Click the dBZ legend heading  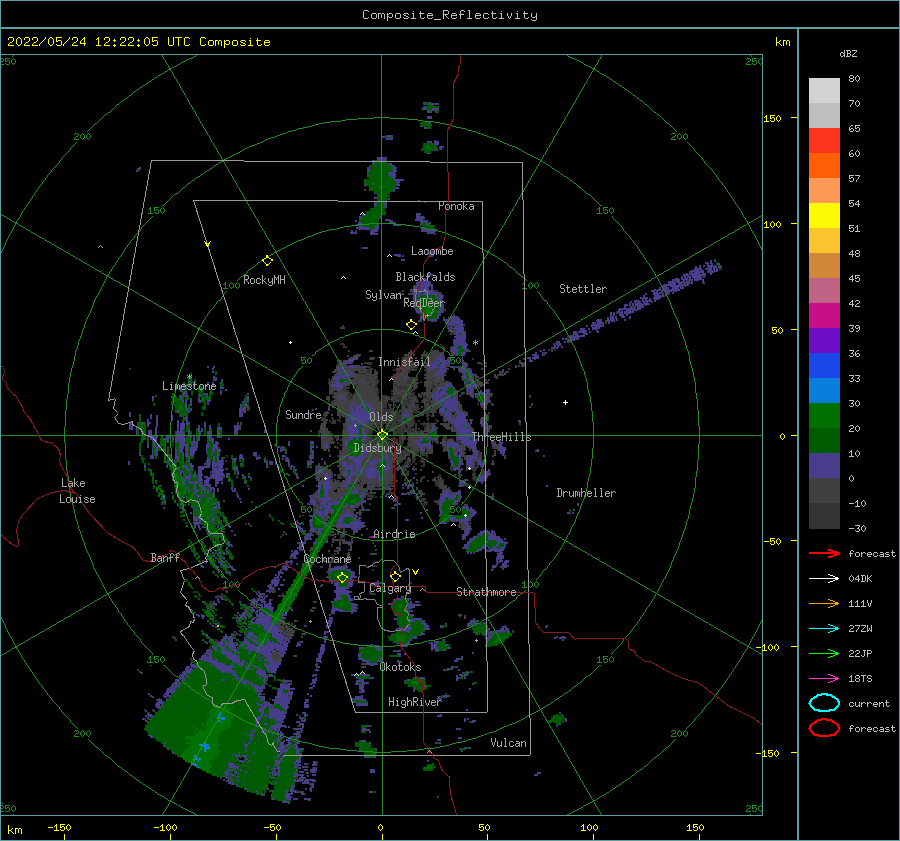tap(848, 53)
